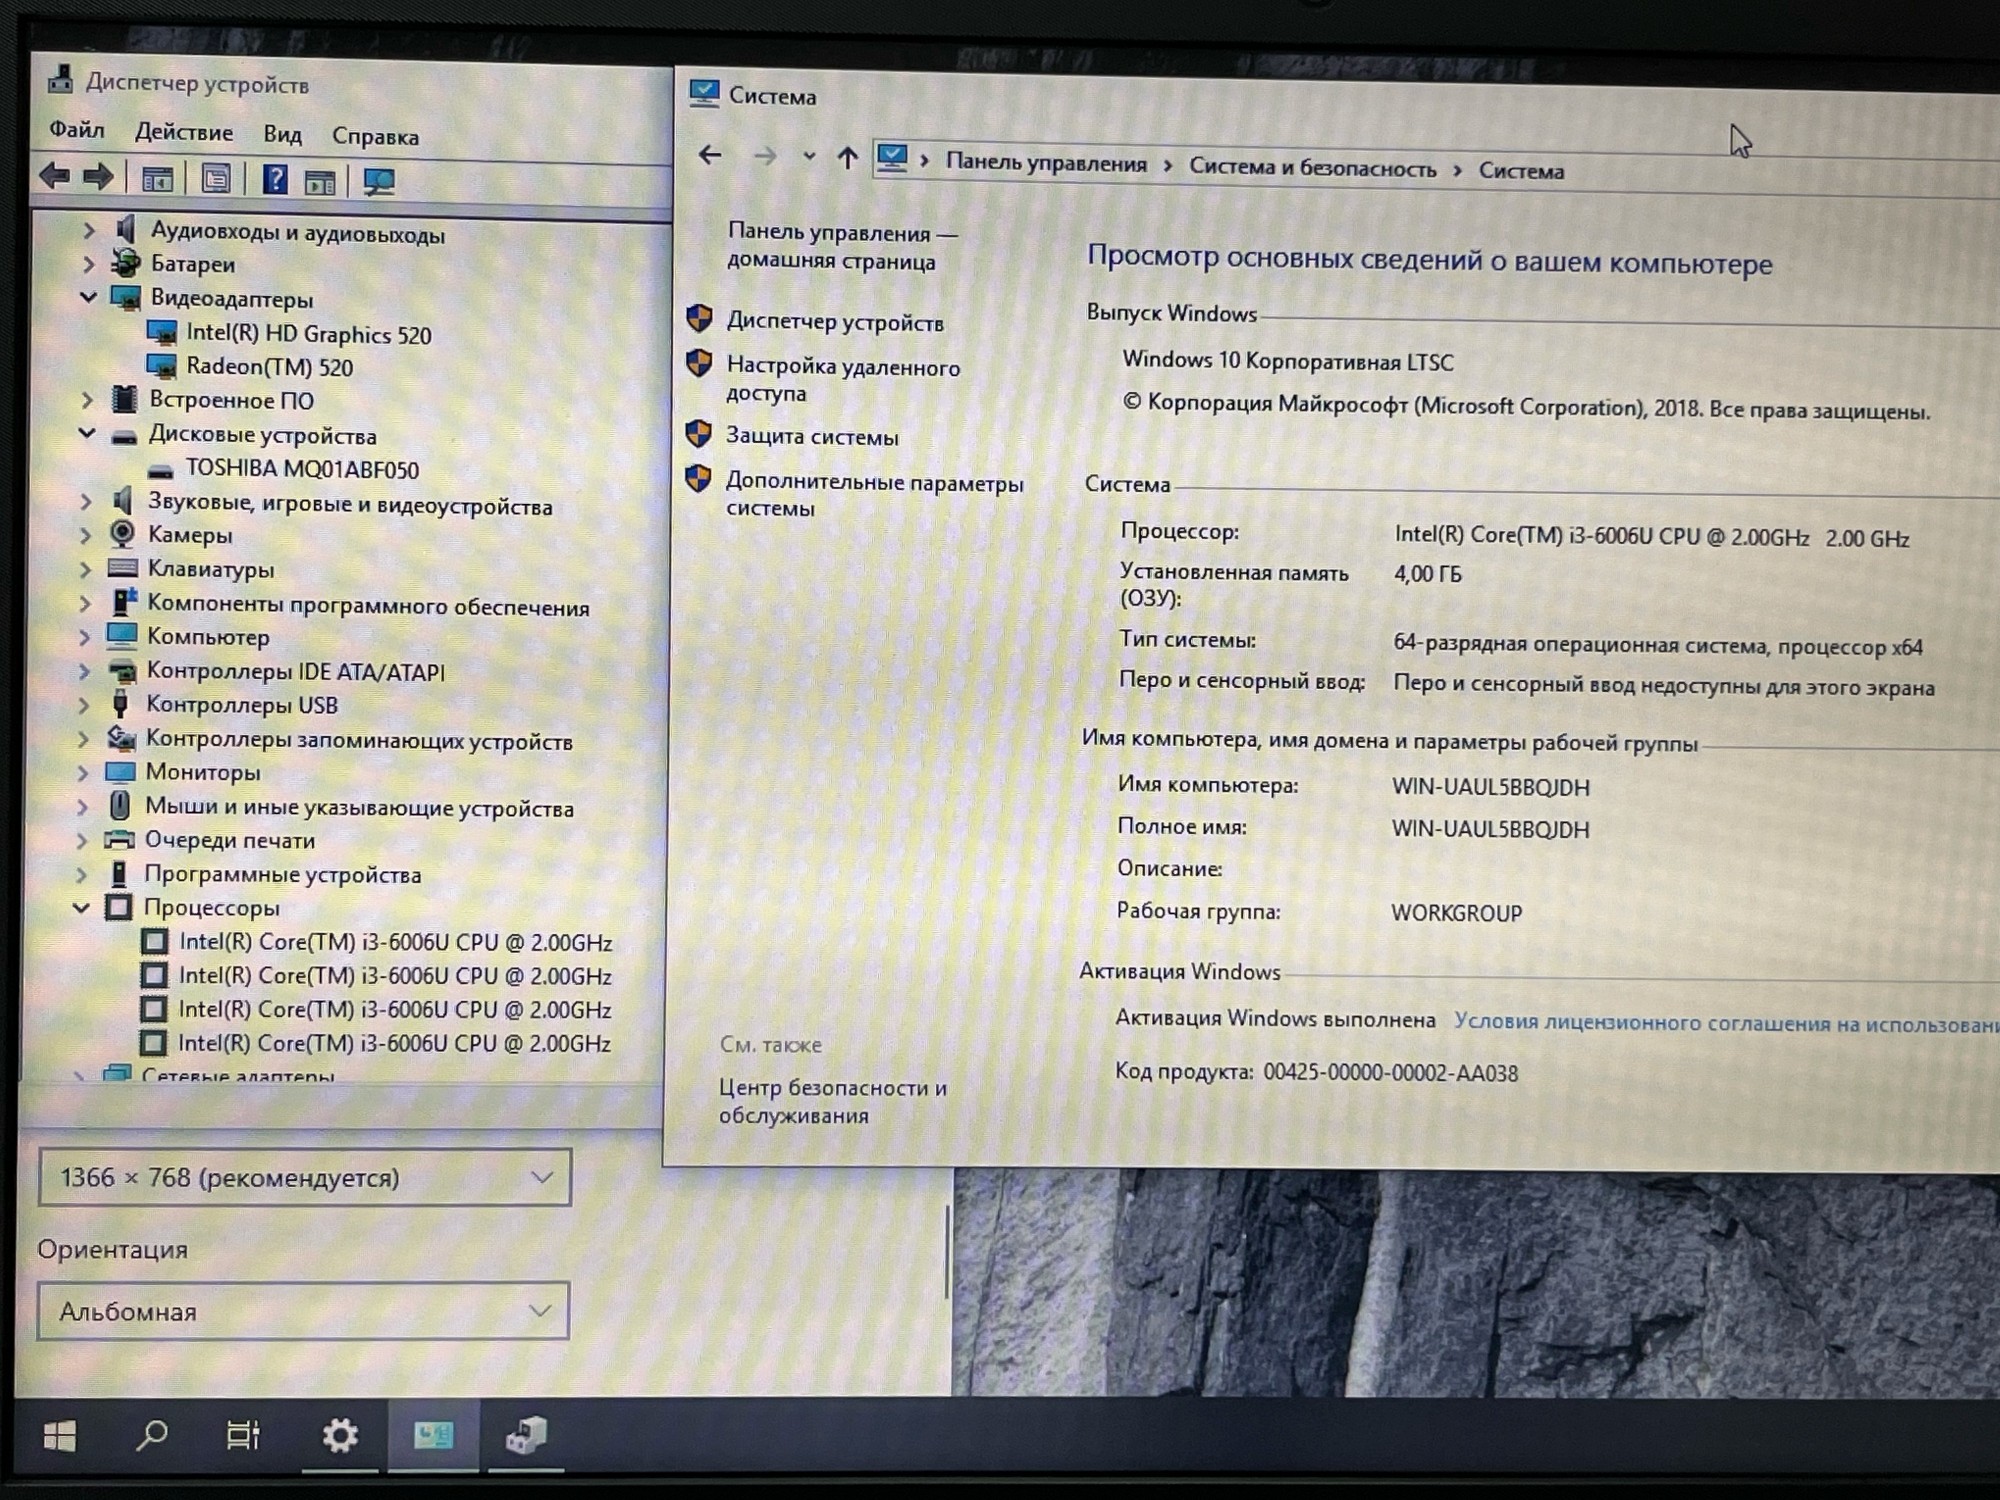The height and width of the screenshot is (1500, 2000).
Task: Click the Settings window vertical scrollbar
Action: tap(946, 1252)
